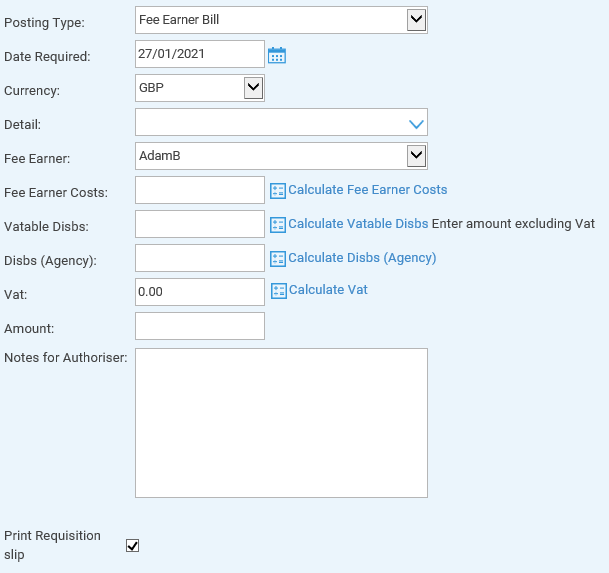This screenshot has height=573, width=609.
Task: Click the Calculate Vat link
Action: point(328,290)
